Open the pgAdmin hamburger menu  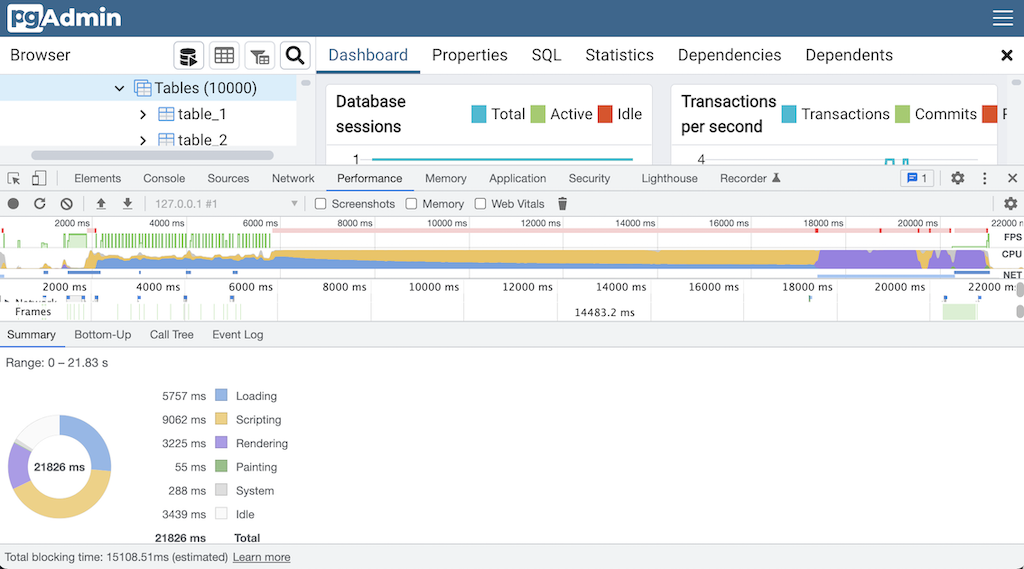tap(1002, 19)
